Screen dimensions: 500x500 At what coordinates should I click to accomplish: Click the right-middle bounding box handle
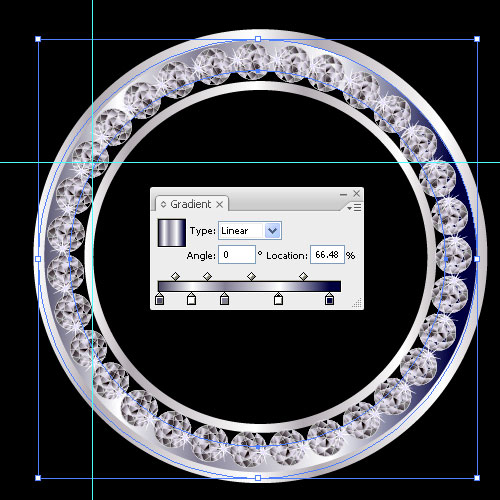[477, 259]
